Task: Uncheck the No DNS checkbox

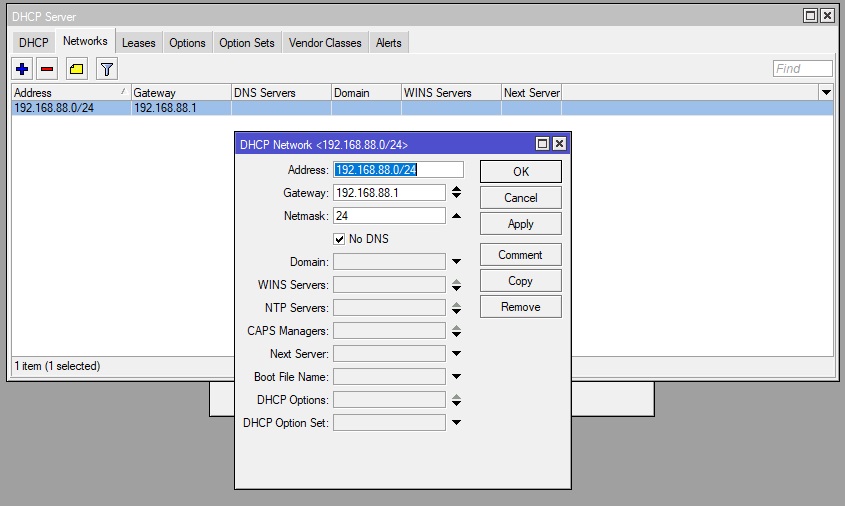Action: [339, 239]
